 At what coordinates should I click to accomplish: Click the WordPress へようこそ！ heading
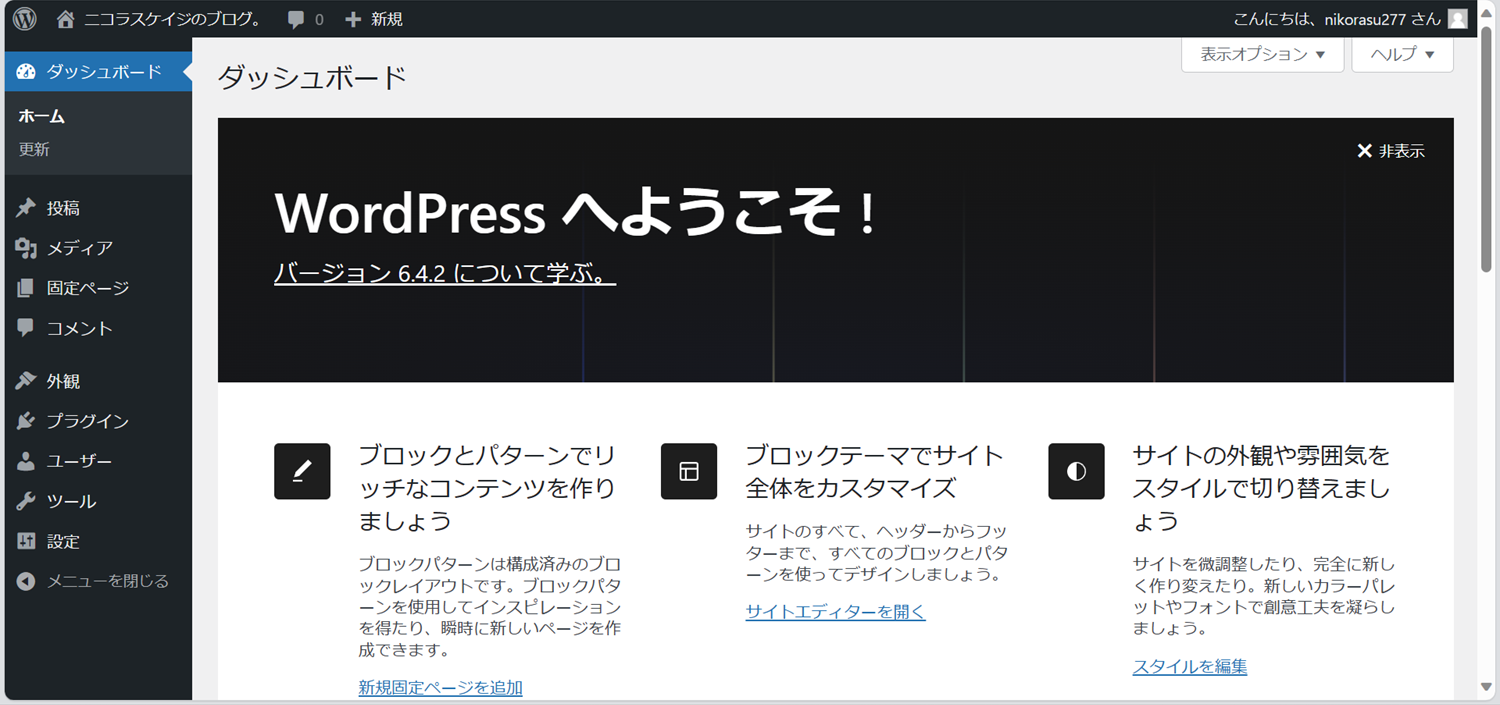tap(576, 212)
